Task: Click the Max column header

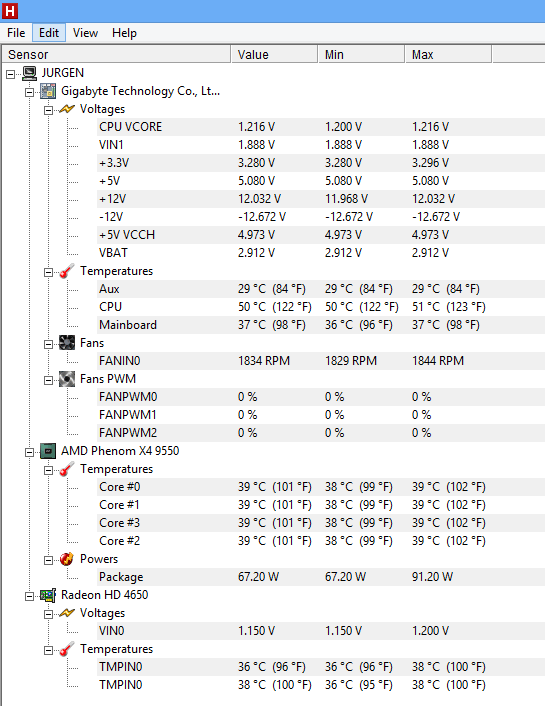Action: tap(448, 54)
